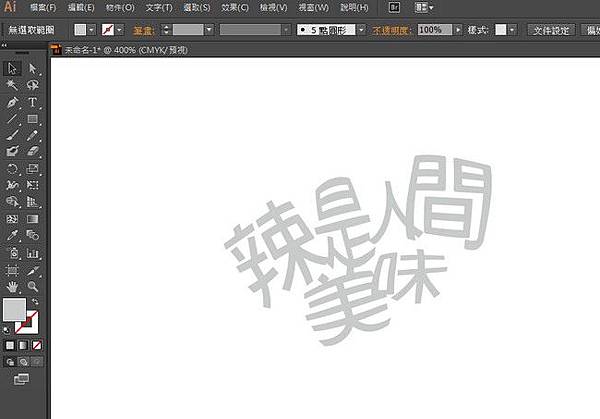Select the Column Graph tool
The height and width of the screenshot is (419, 600).
33,253
